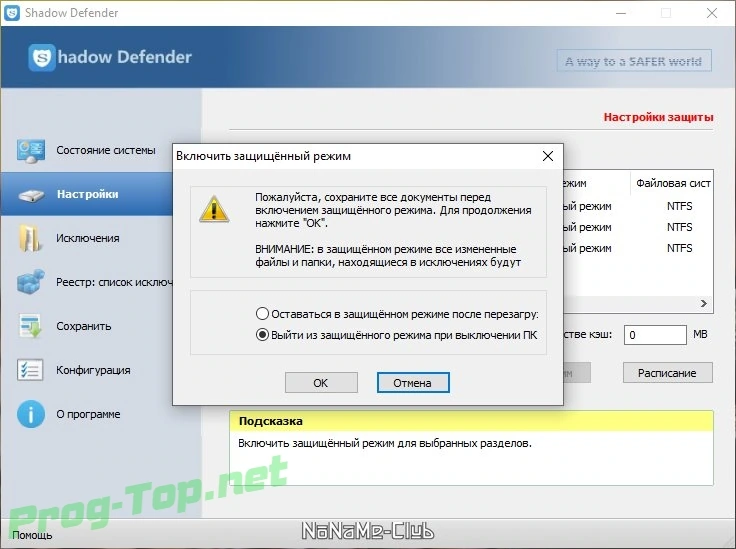Select 'Выйти из защищённого режима при выключении ПК'
The width and height of the screenshot is (736, 549).
click(396, 335)
